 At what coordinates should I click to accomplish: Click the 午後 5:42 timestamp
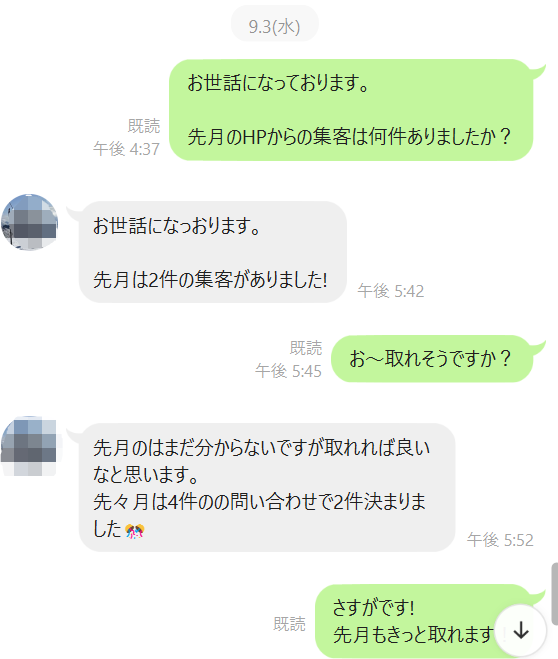(x=391, y=291)
